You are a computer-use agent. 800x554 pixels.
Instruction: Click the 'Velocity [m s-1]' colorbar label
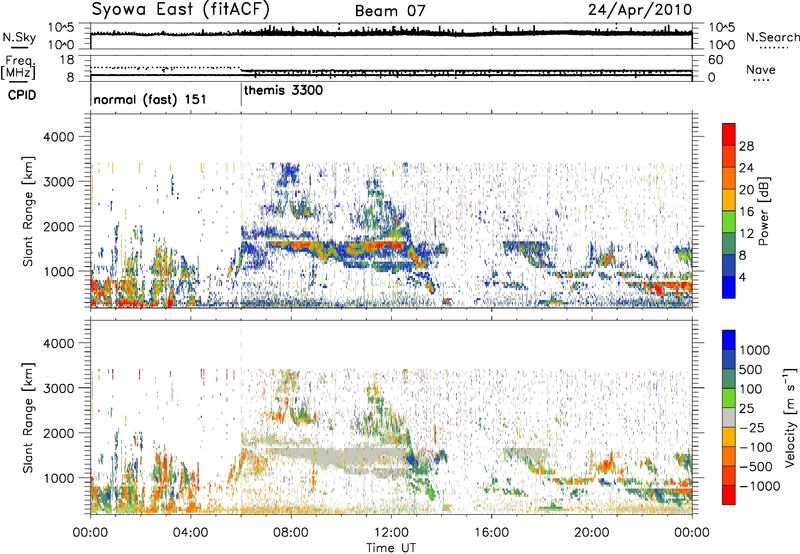789,417
